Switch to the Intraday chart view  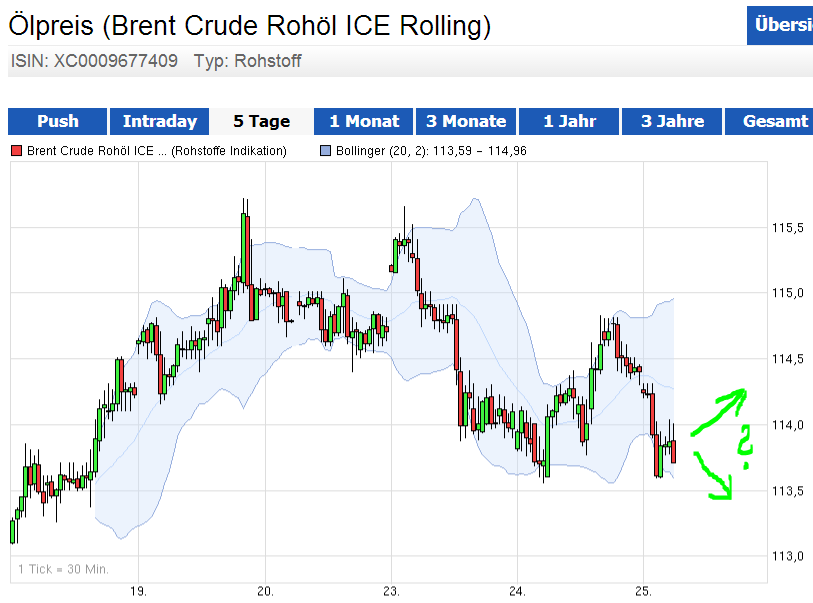(x=159, y=121)
